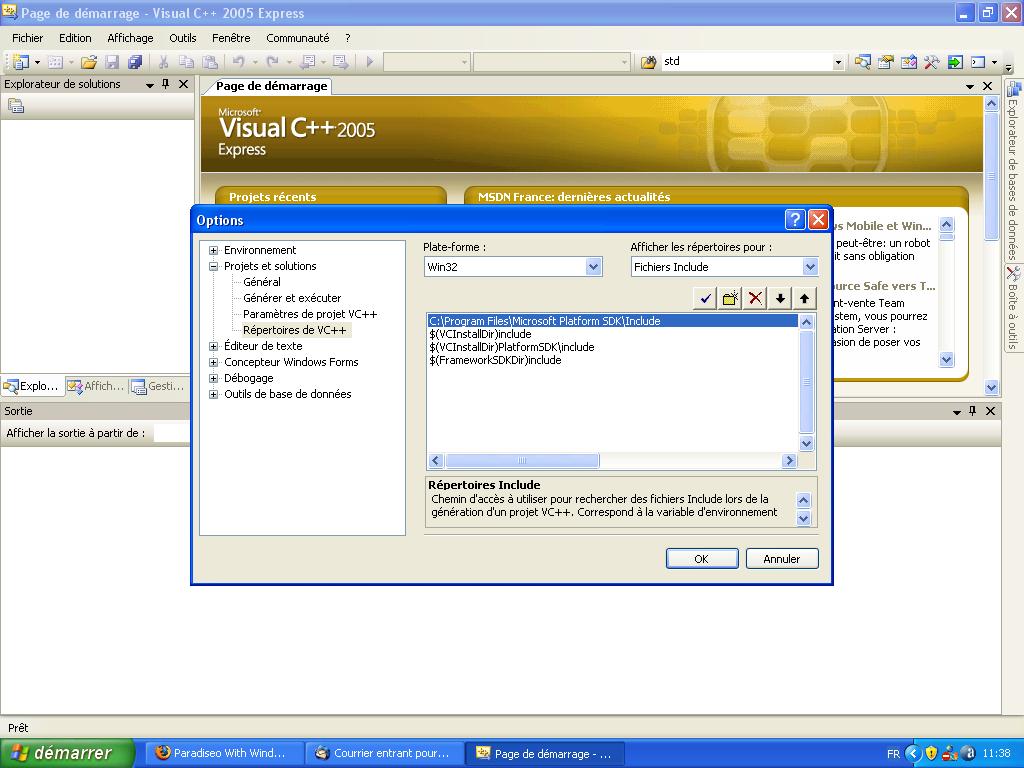Add a new line with the folder icon
The image size is (1024, 768).
731,298
